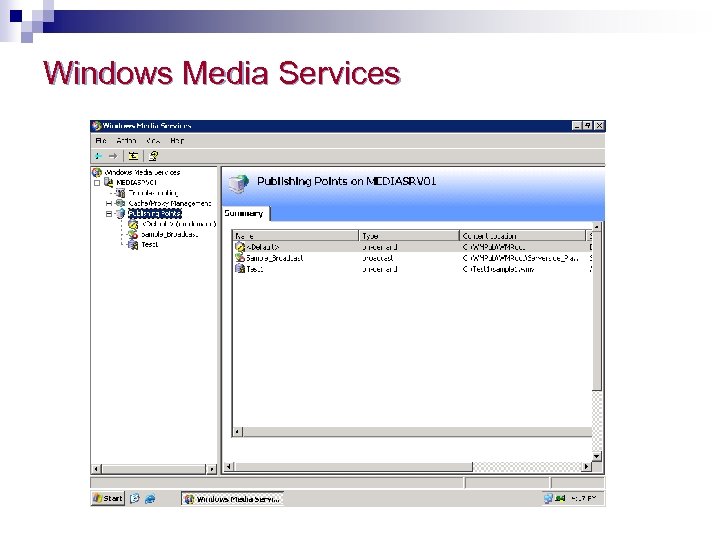
Task: Collapse the MEDIASRV01 server node
Action: point(97,183)
